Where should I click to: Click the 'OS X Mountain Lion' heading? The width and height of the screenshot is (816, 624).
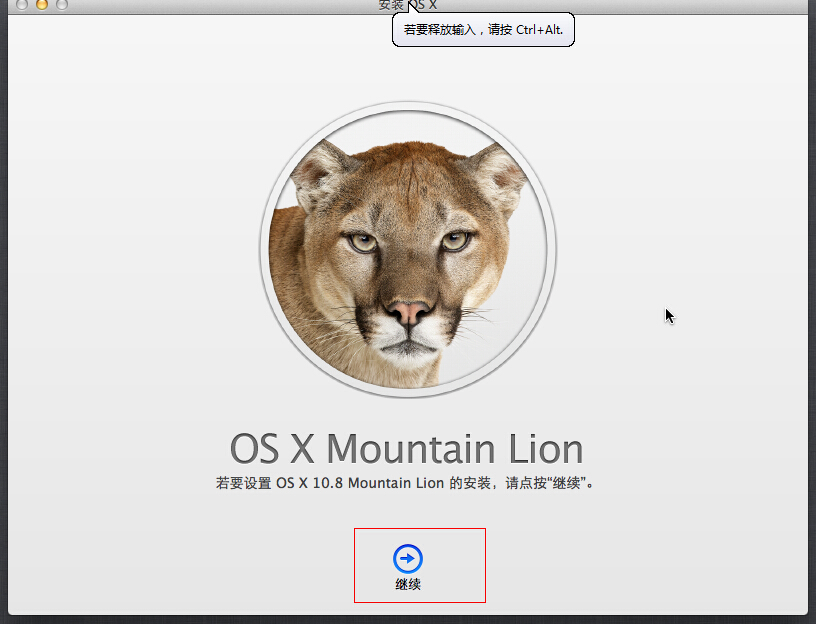pos(406,449)
